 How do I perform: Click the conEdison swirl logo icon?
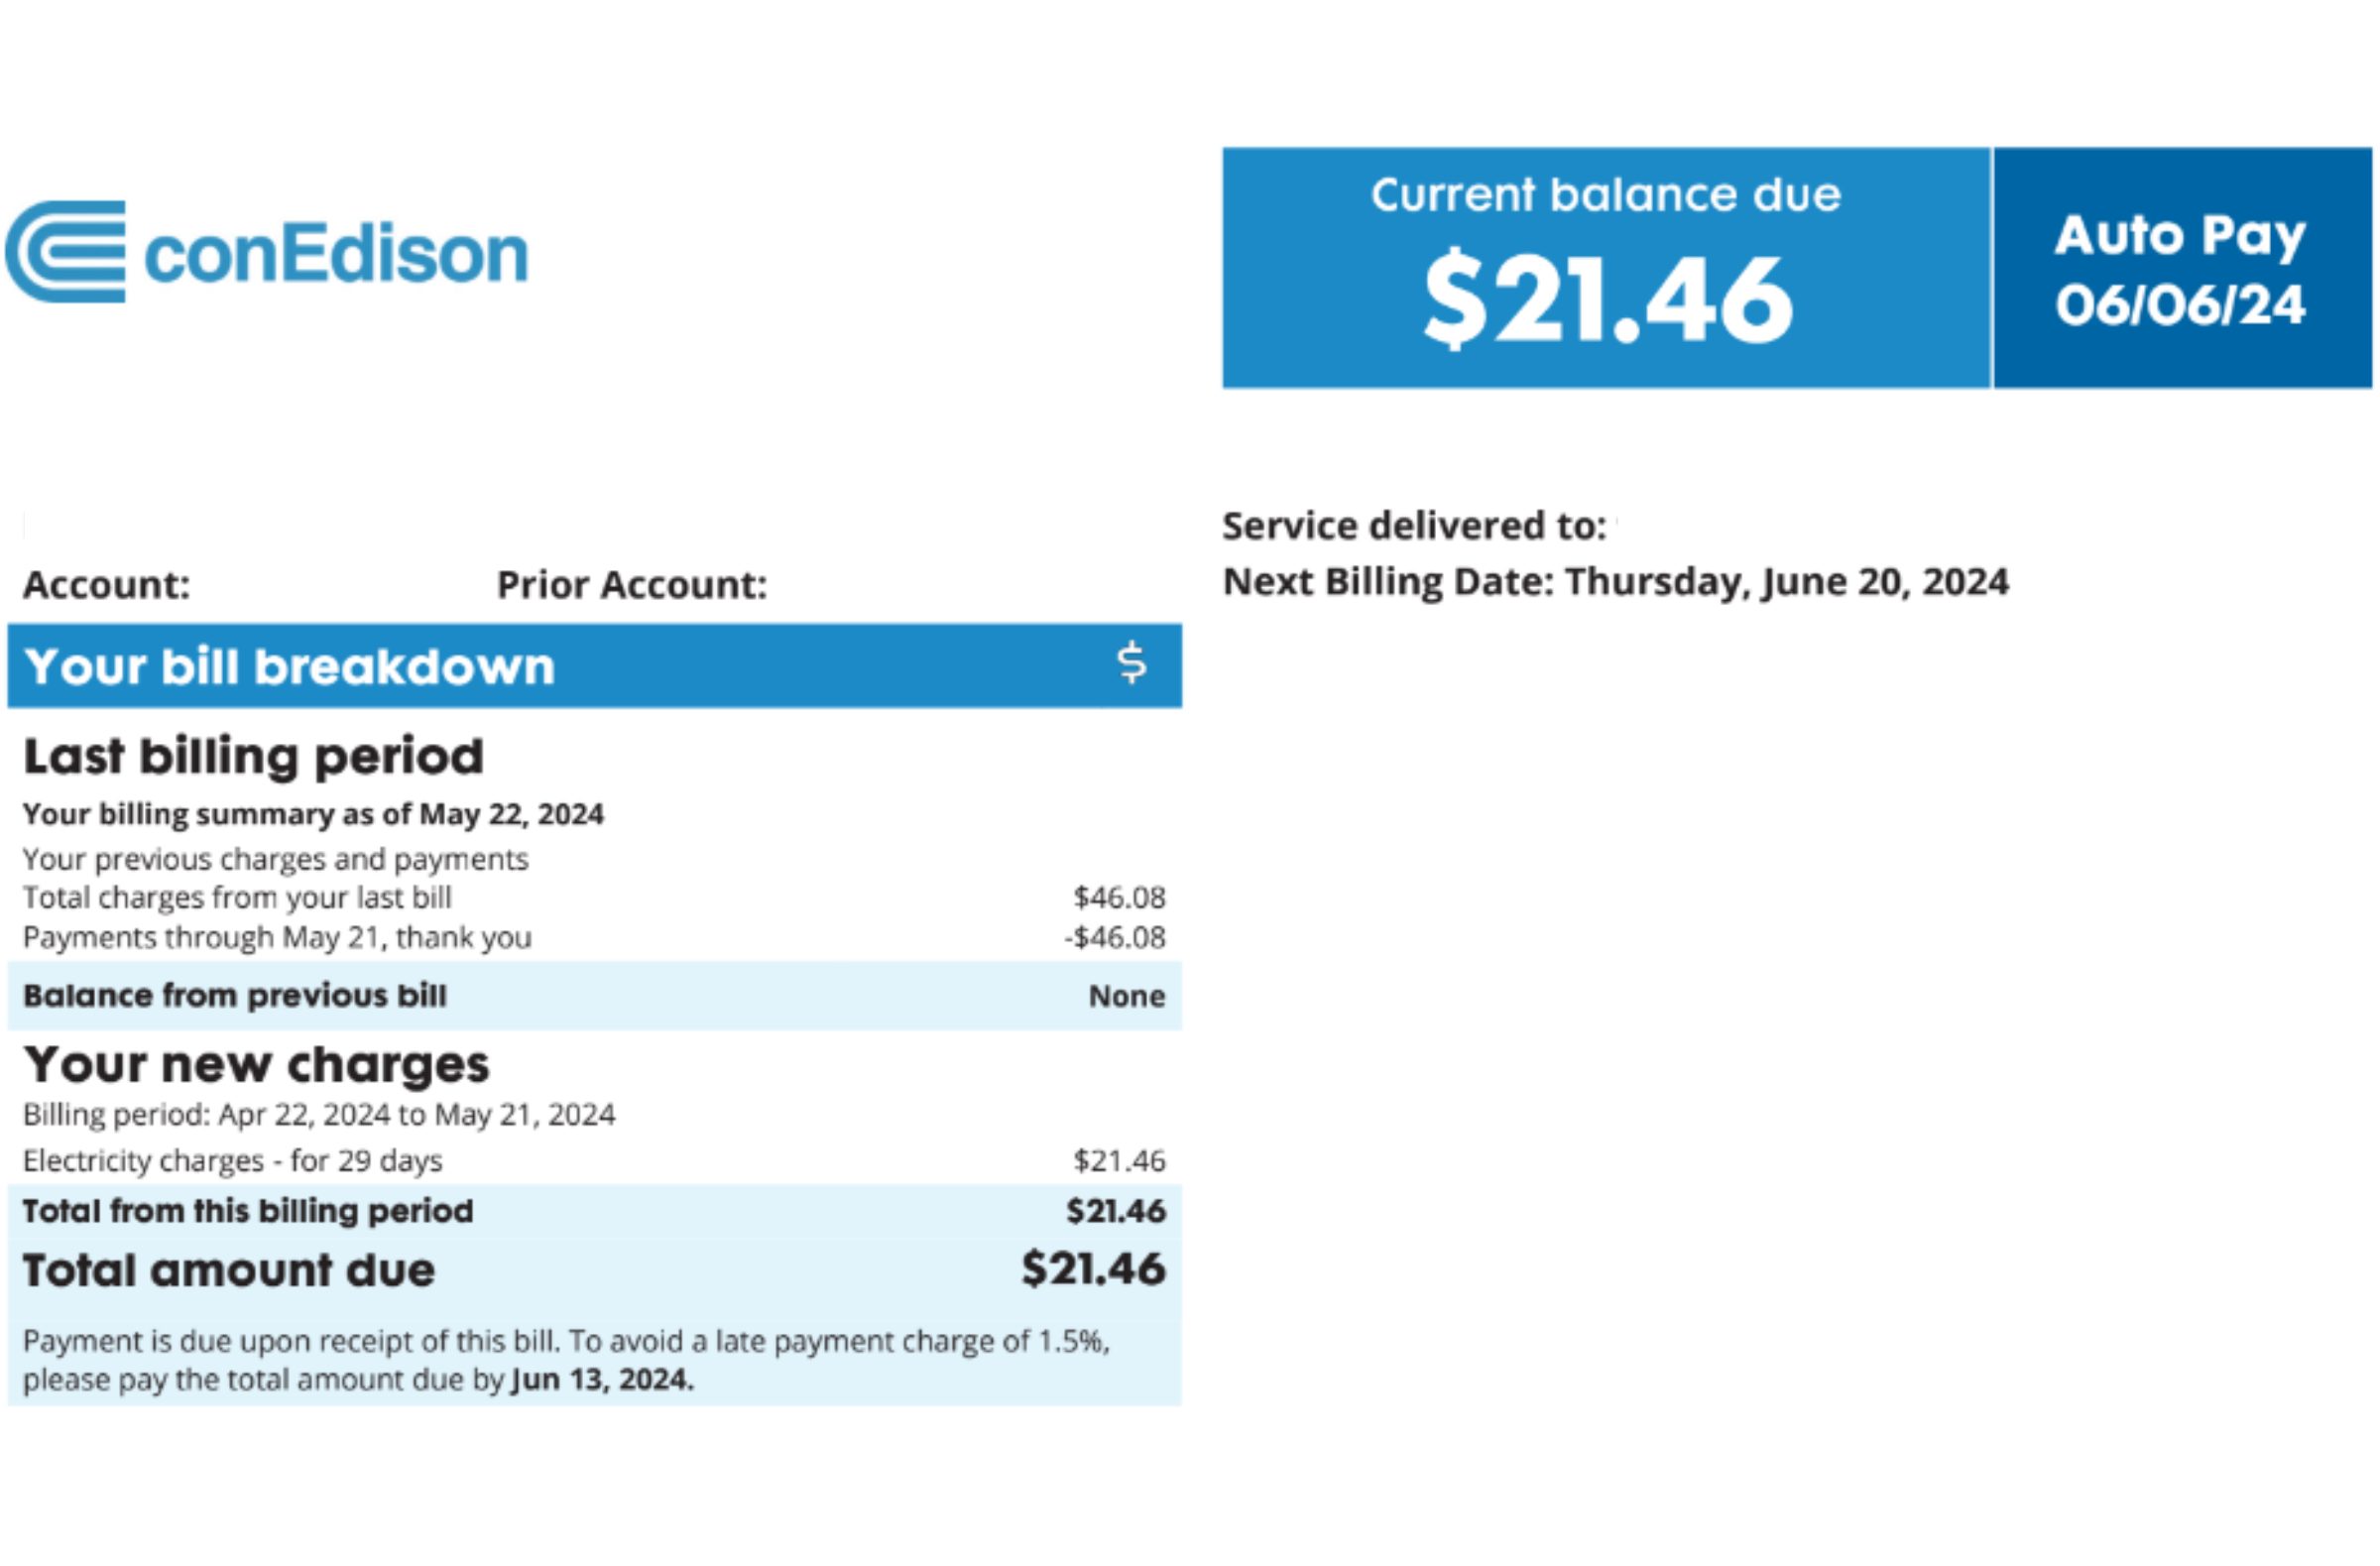(66, 251)
